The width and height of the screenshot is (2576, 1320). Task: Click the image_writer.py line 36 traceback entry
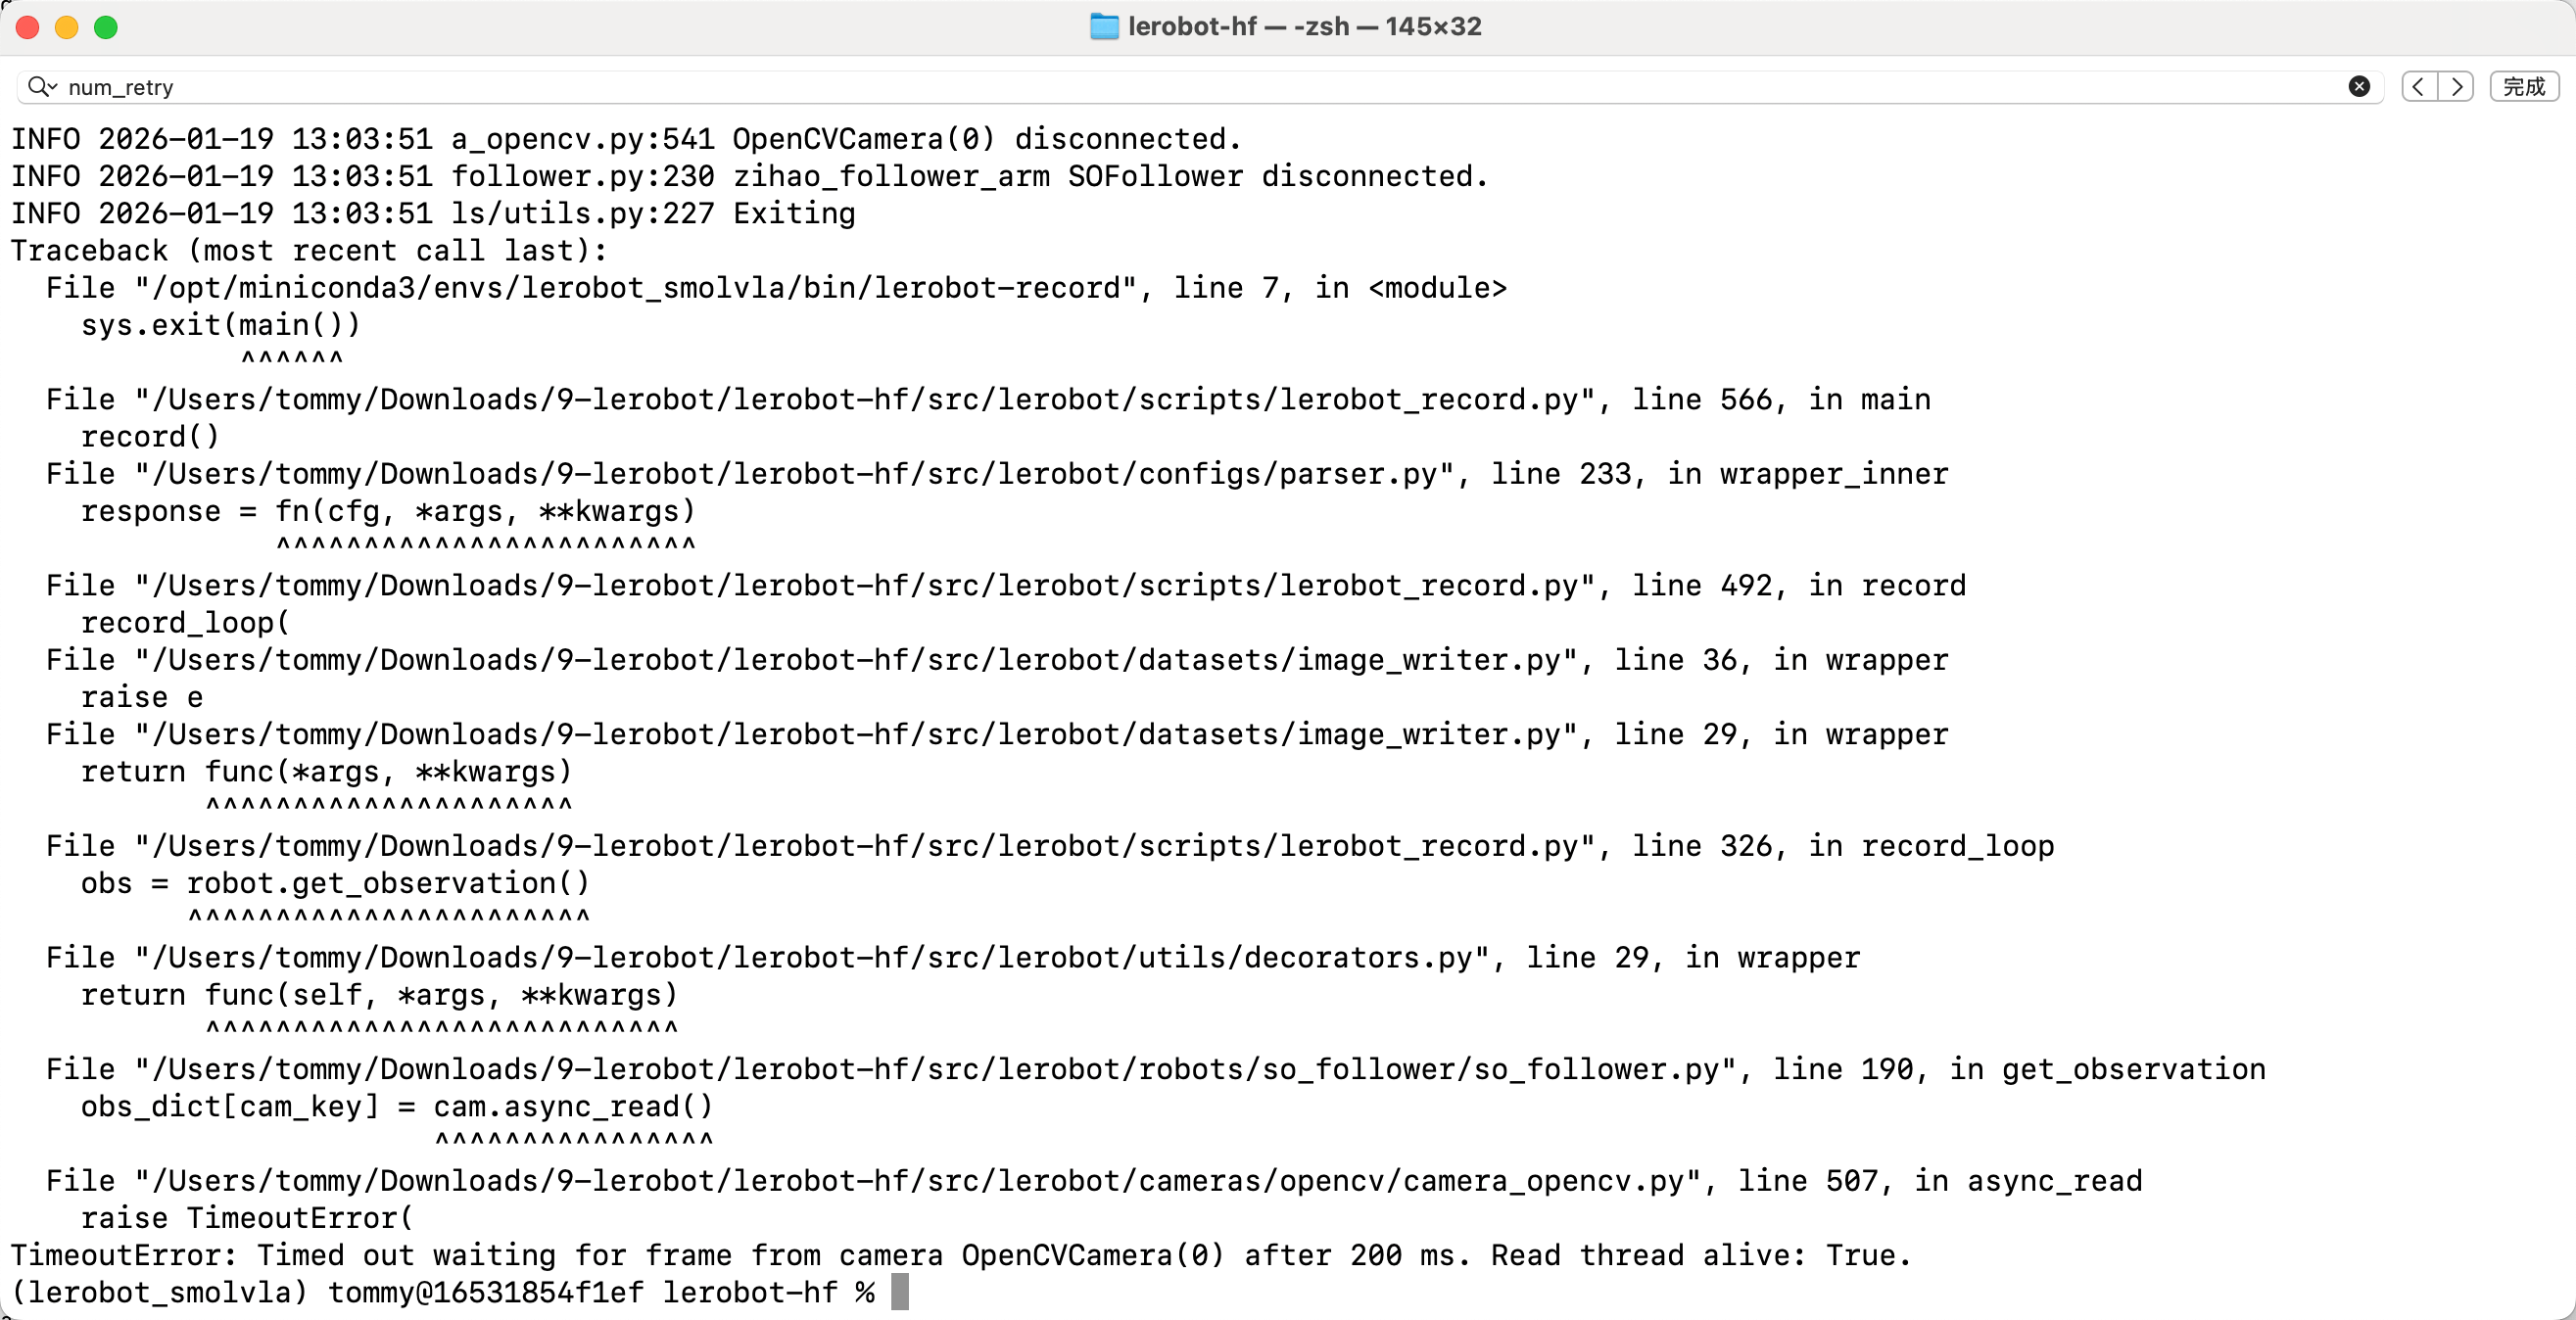tap(997, 660)
